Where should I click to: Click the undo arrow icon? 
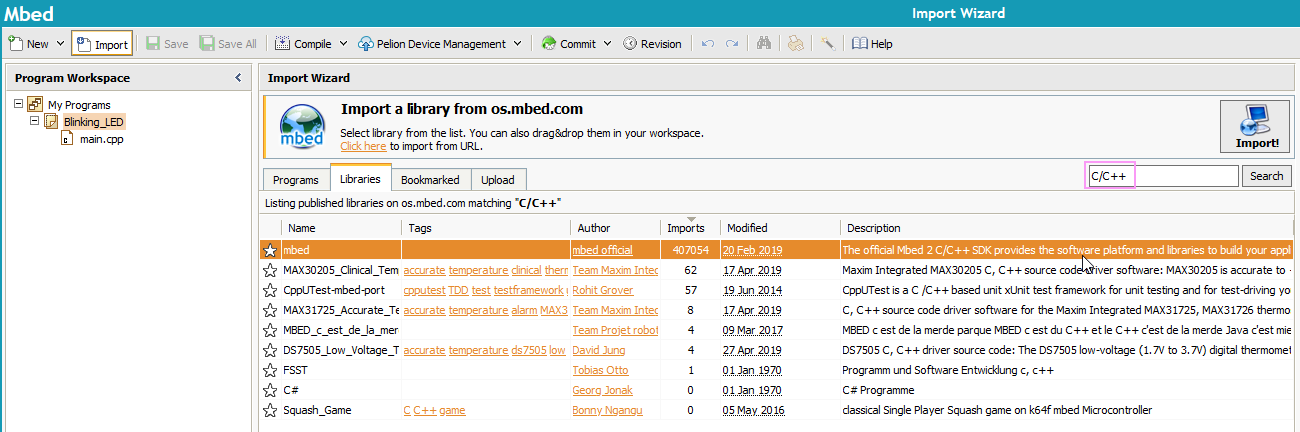pos(708,44)
